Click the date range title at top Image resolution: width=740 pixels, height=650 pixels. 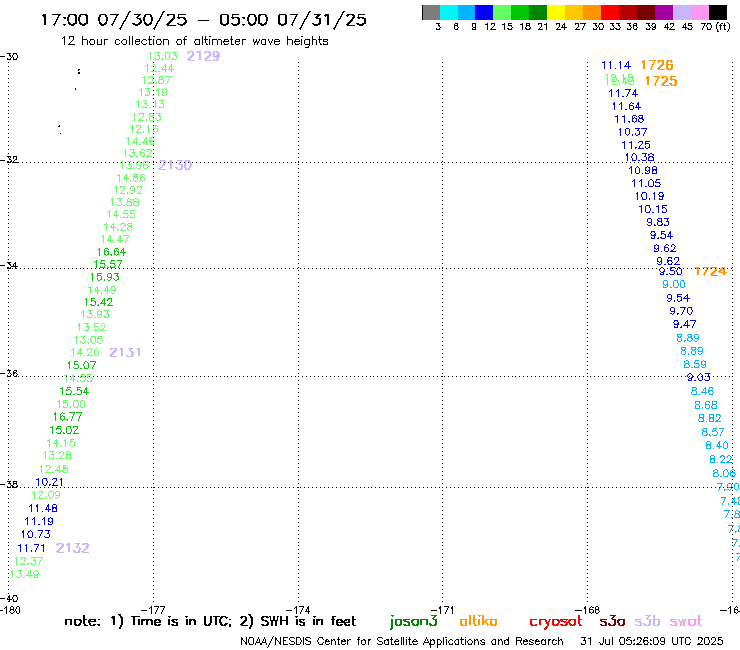coord(203,20)
